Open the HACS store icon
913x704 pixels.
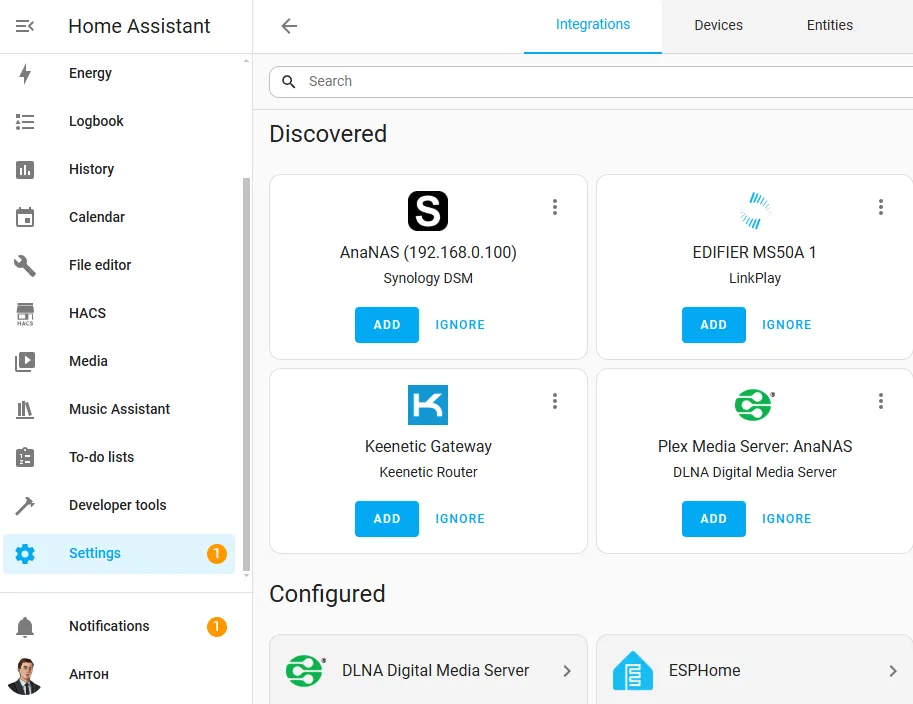(24, 314)
